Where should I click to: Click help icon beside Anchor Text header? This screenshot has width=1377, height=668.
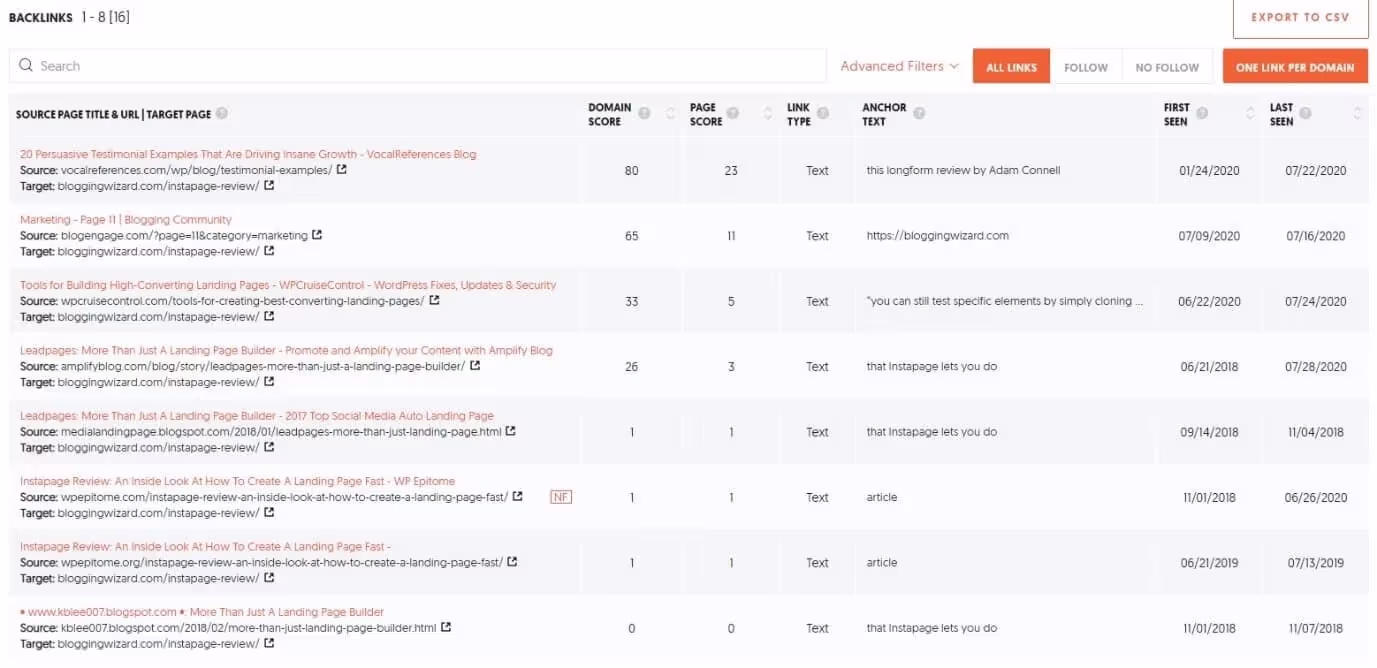click(x=919, y=113)
